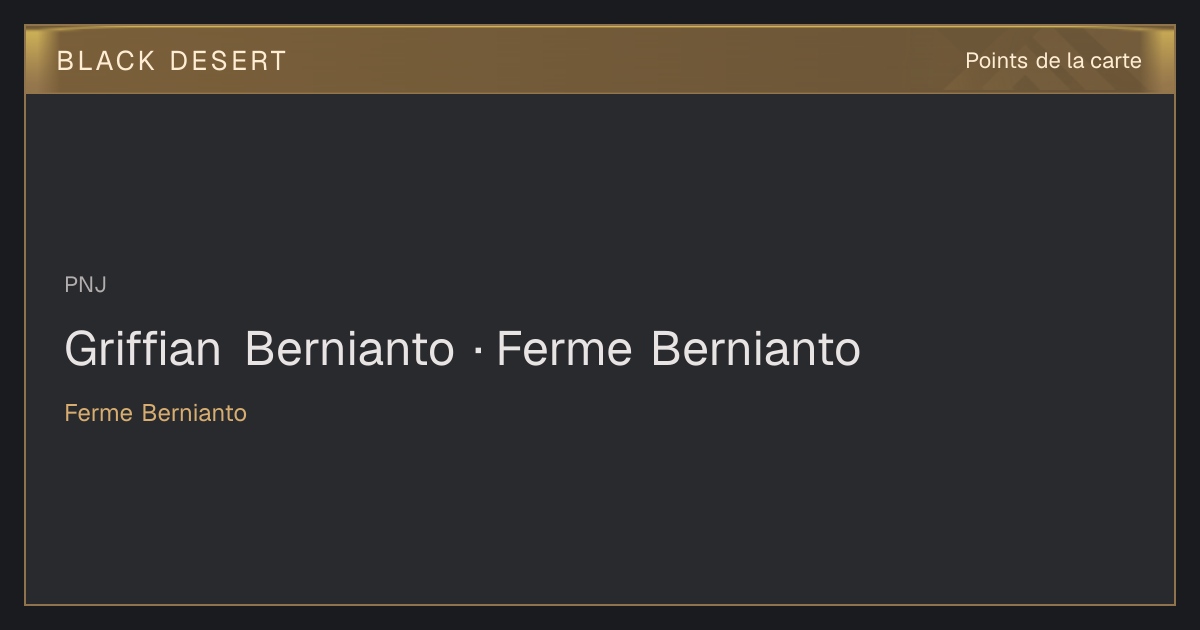
Task: Open the gold Ferme Bernianto location link
Action: [155, 413]
